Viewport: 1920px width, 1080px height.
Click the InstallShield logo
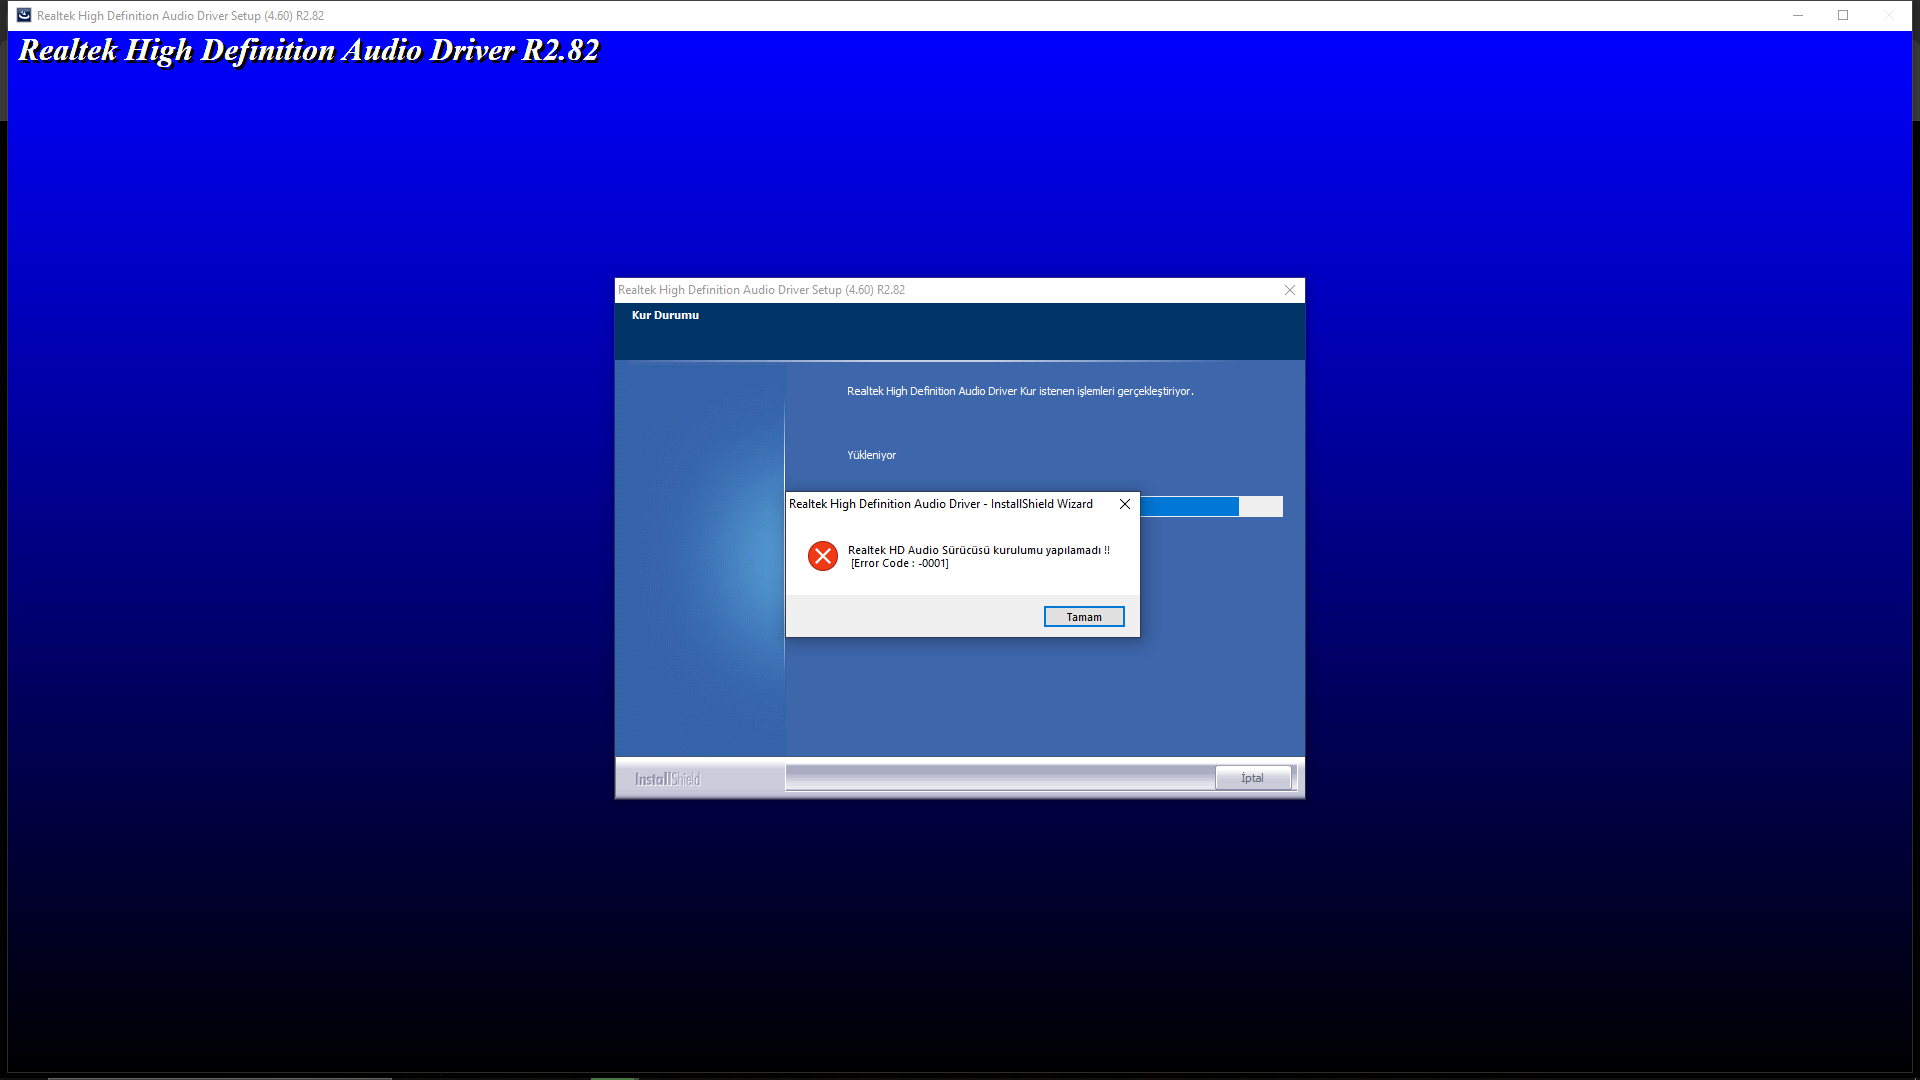(x=667, y=779)
